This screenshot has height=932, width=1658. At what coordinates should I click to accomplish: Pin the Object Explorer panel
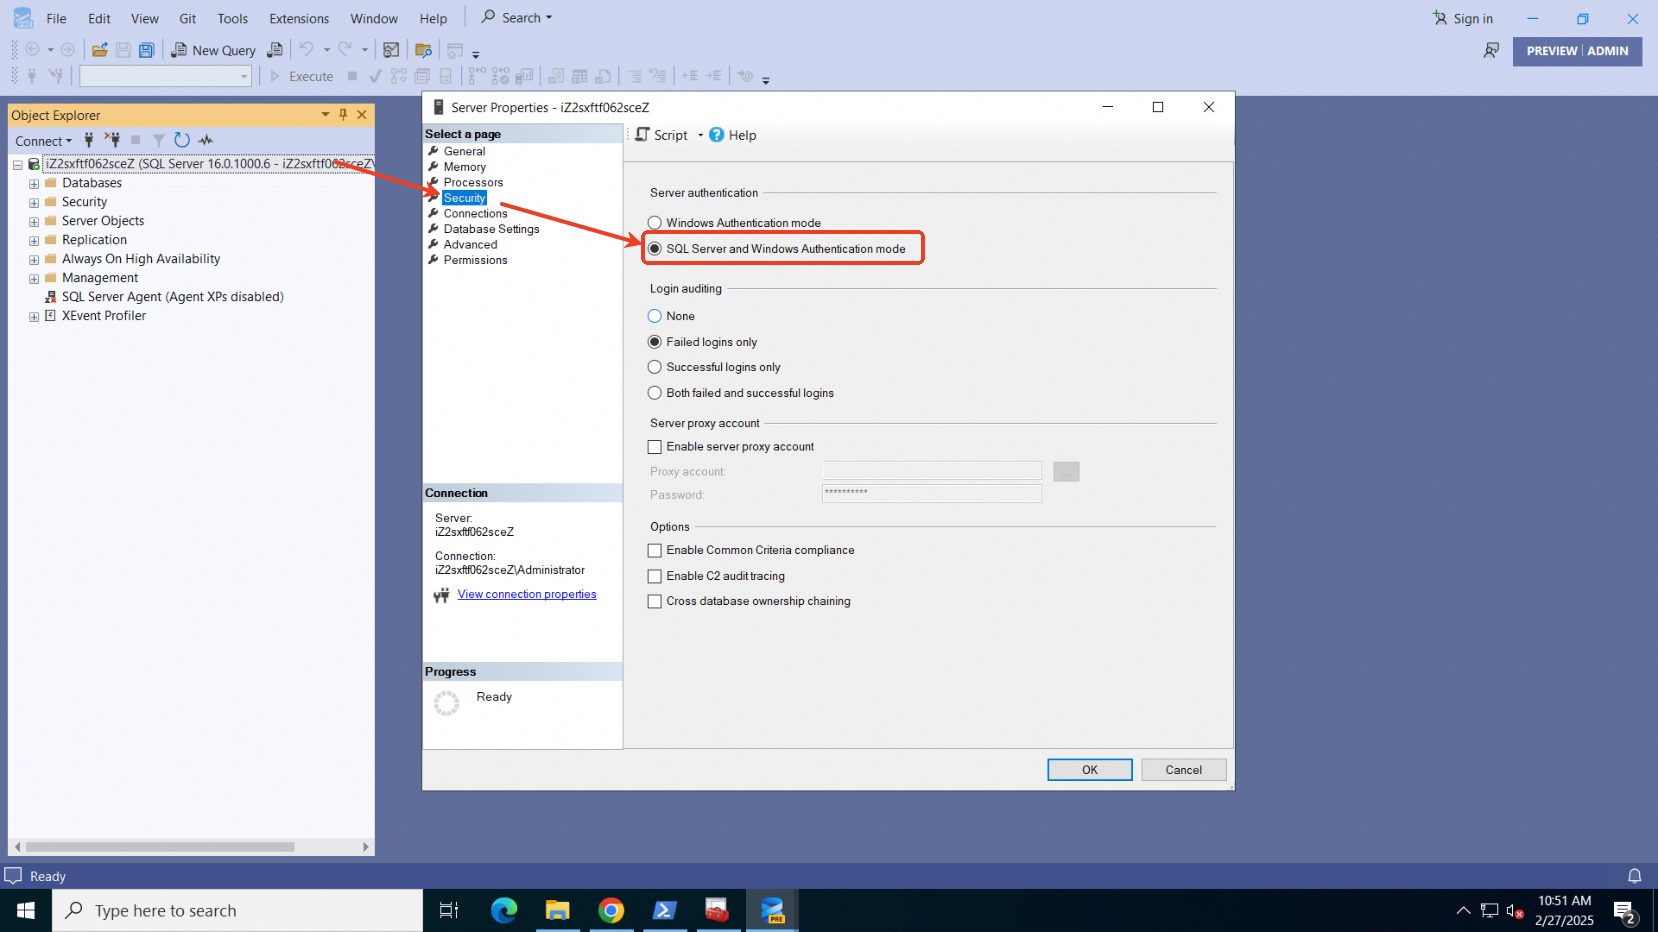[343, 115]
